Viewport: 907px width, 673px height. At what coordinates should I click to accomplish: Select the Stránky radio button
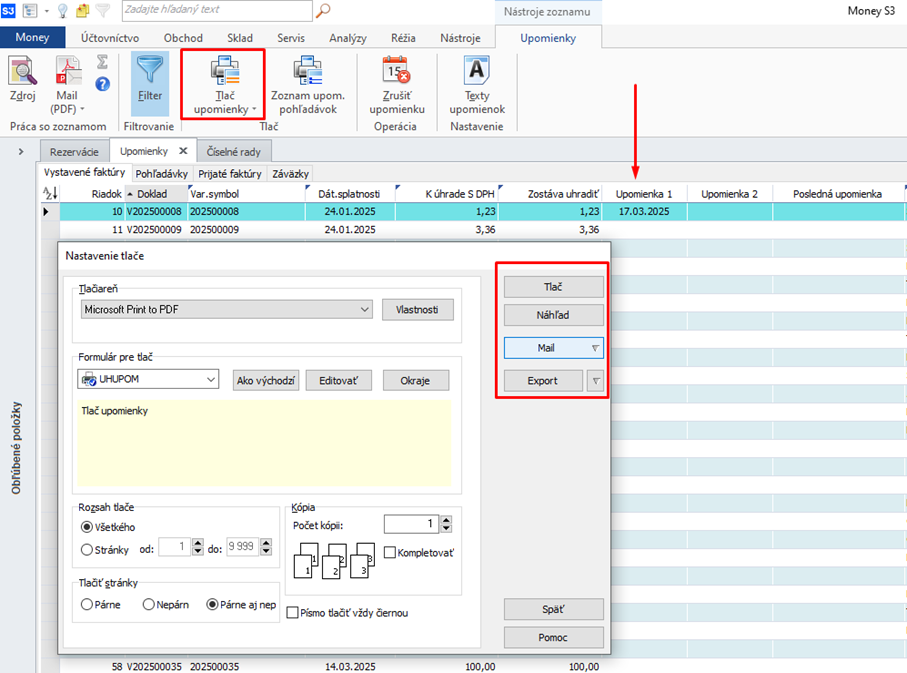87,548
